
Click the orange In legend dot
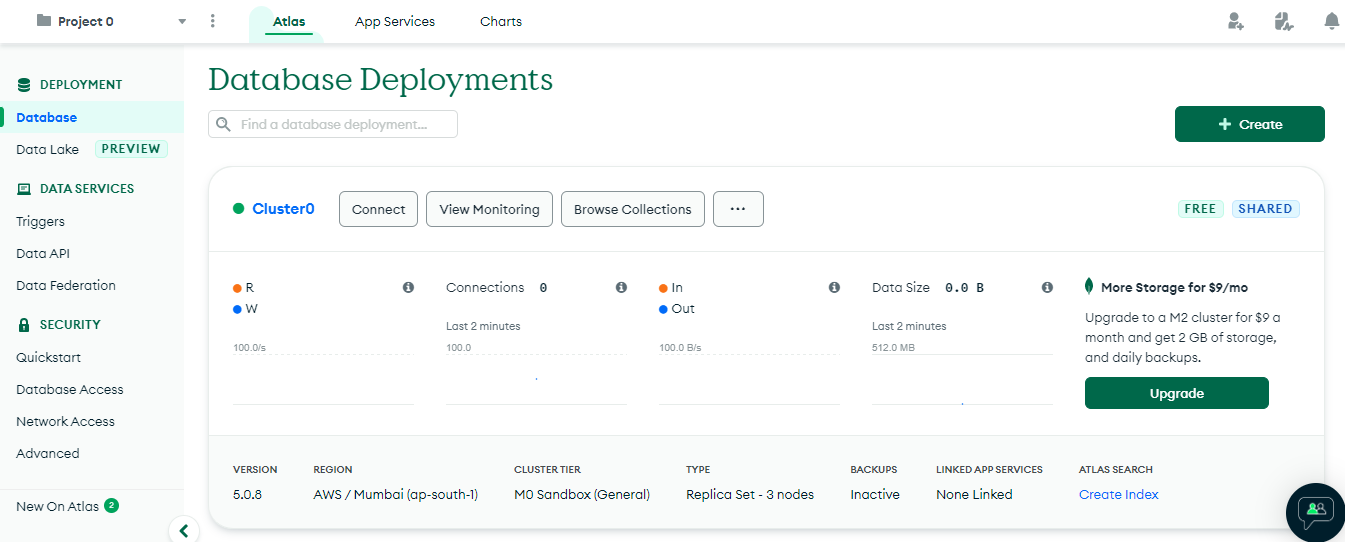[664, 288]
